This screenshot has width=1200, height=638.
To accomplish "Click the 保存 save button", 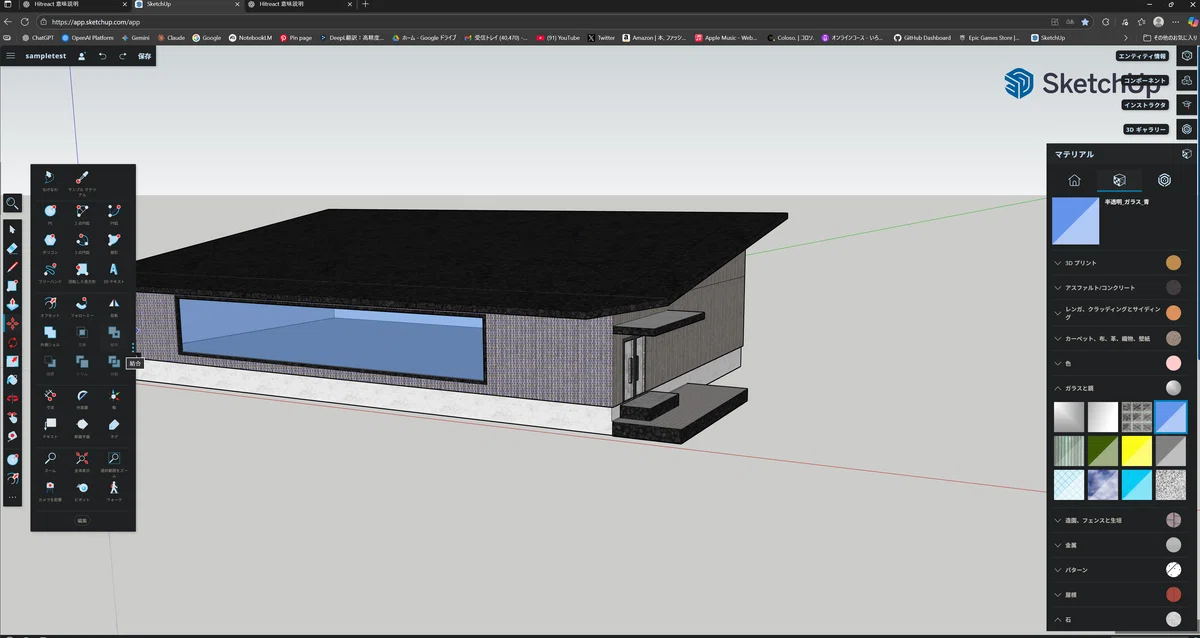I will click(x=144, y=56).
